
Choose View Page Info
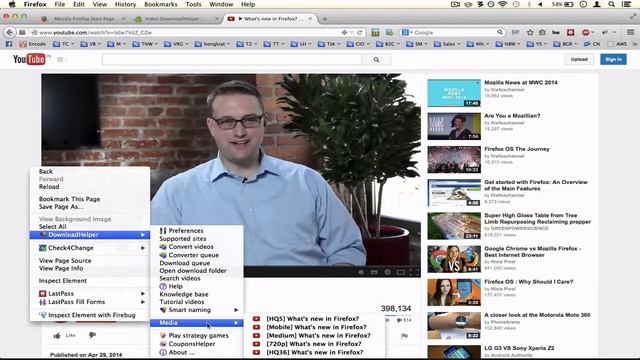(90, 268)
